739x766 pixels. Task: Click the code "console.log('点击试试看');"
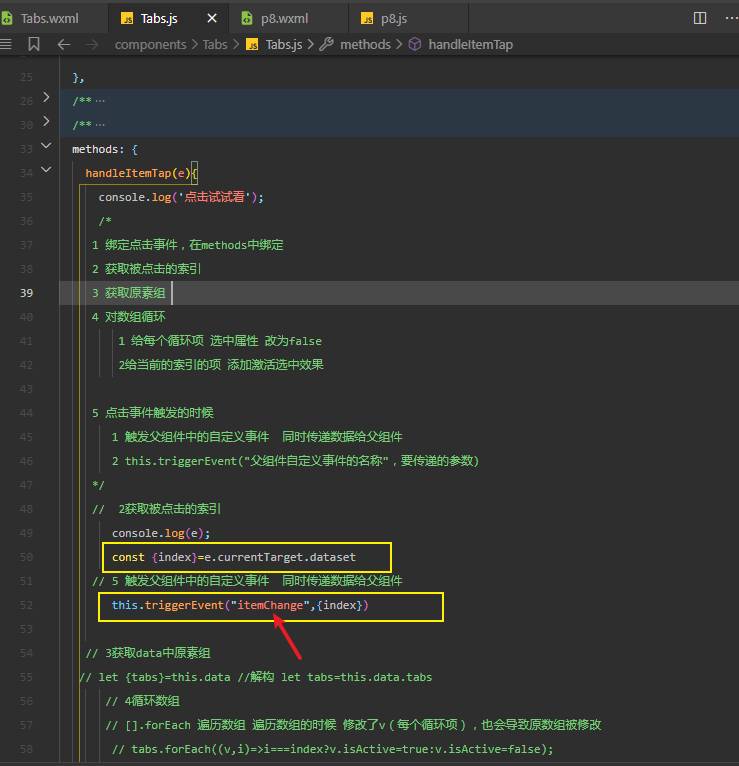coord(181,197)
